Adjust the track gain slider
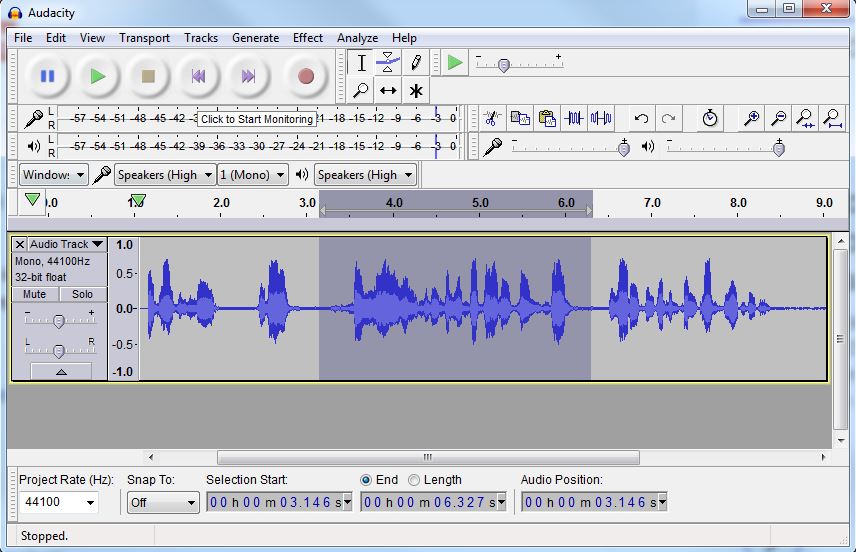Viewport: 856px width, 552px height. [58, 321]
